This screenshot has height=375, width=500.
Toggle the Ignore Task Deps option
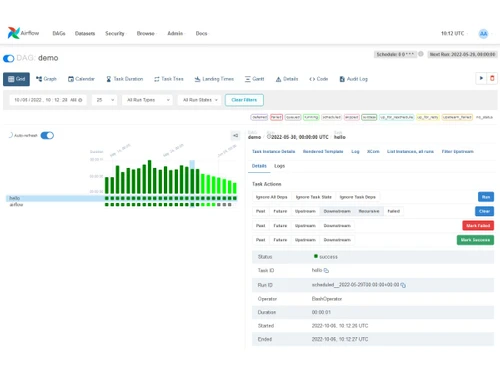click(x=358, y=197)
